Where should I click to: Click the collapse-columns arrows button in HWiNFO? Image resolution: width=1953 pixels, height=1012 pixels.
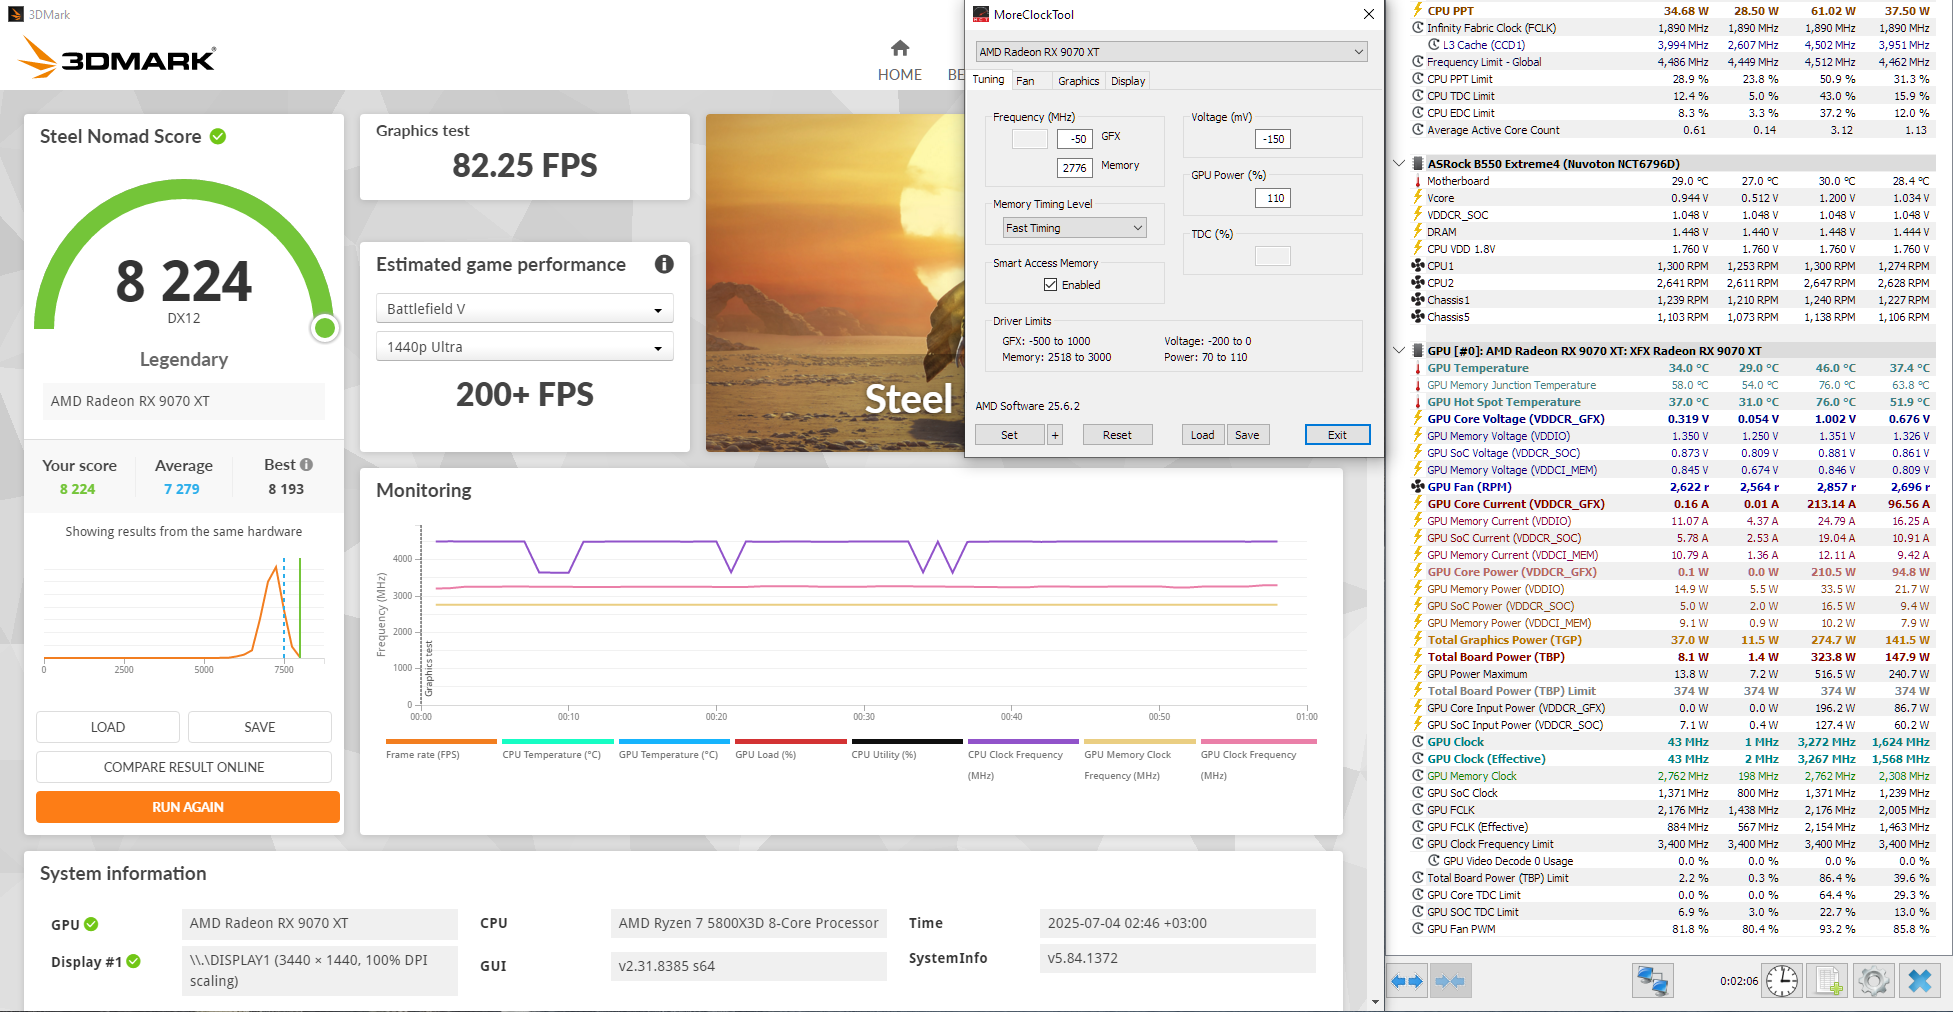[x=1450, y=981]
